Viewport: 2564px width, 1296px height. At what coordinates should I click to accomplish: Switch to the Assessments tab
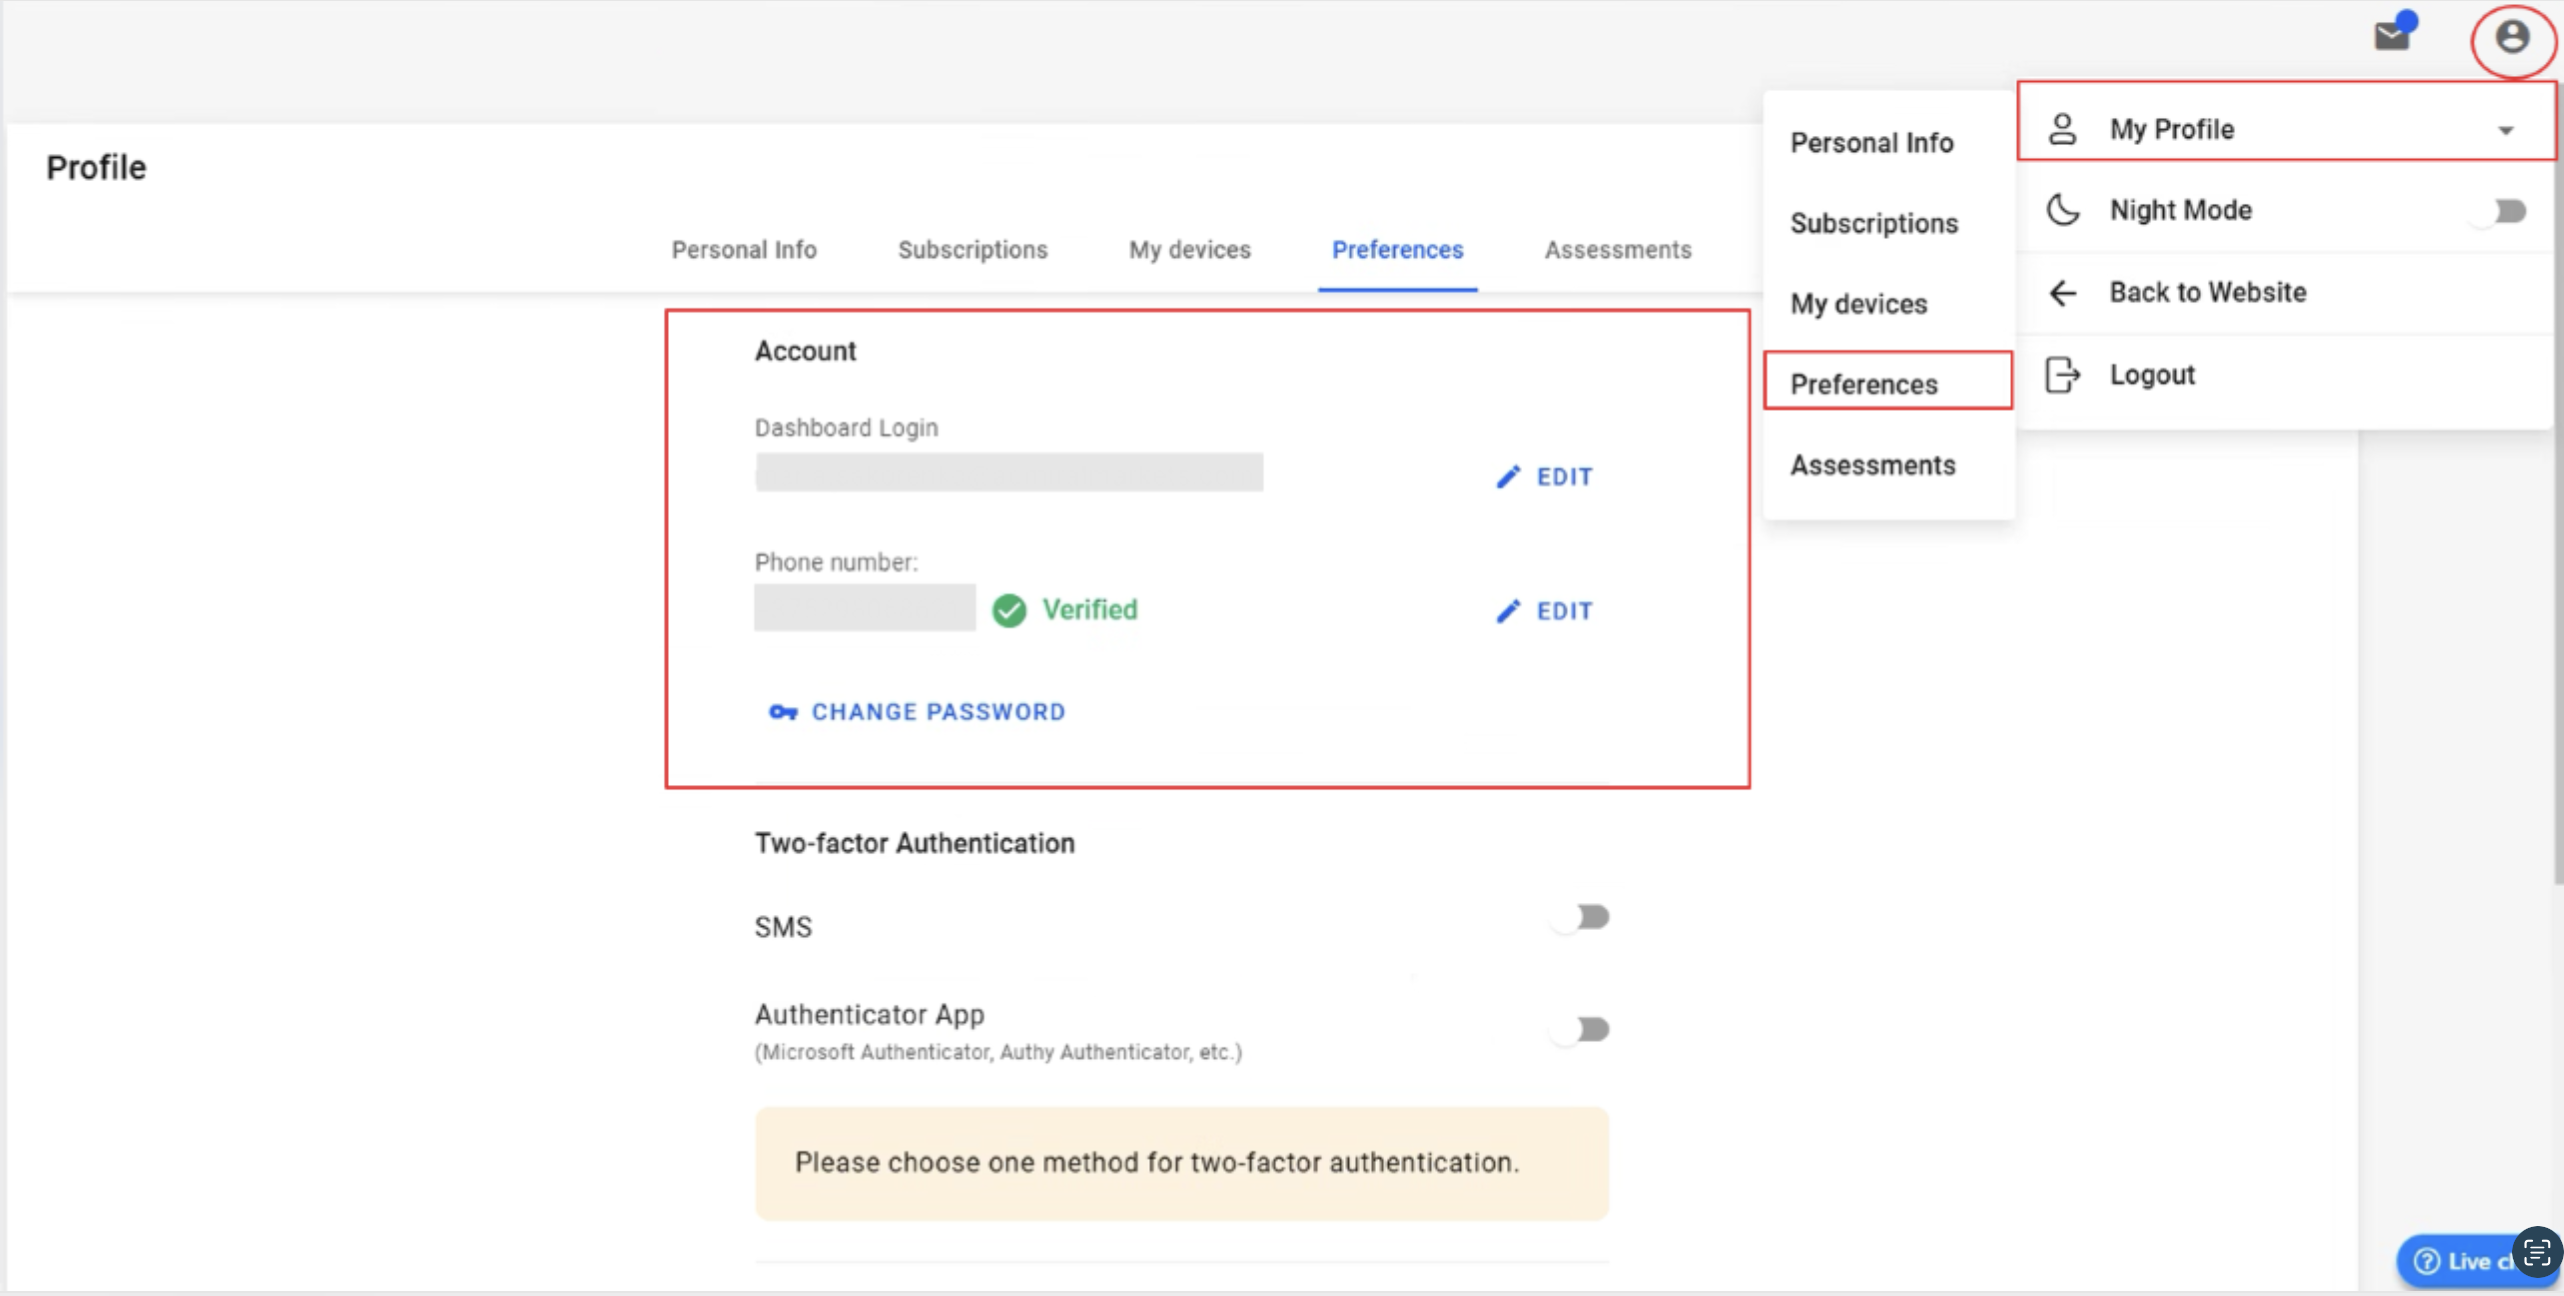coord(1617,250)
